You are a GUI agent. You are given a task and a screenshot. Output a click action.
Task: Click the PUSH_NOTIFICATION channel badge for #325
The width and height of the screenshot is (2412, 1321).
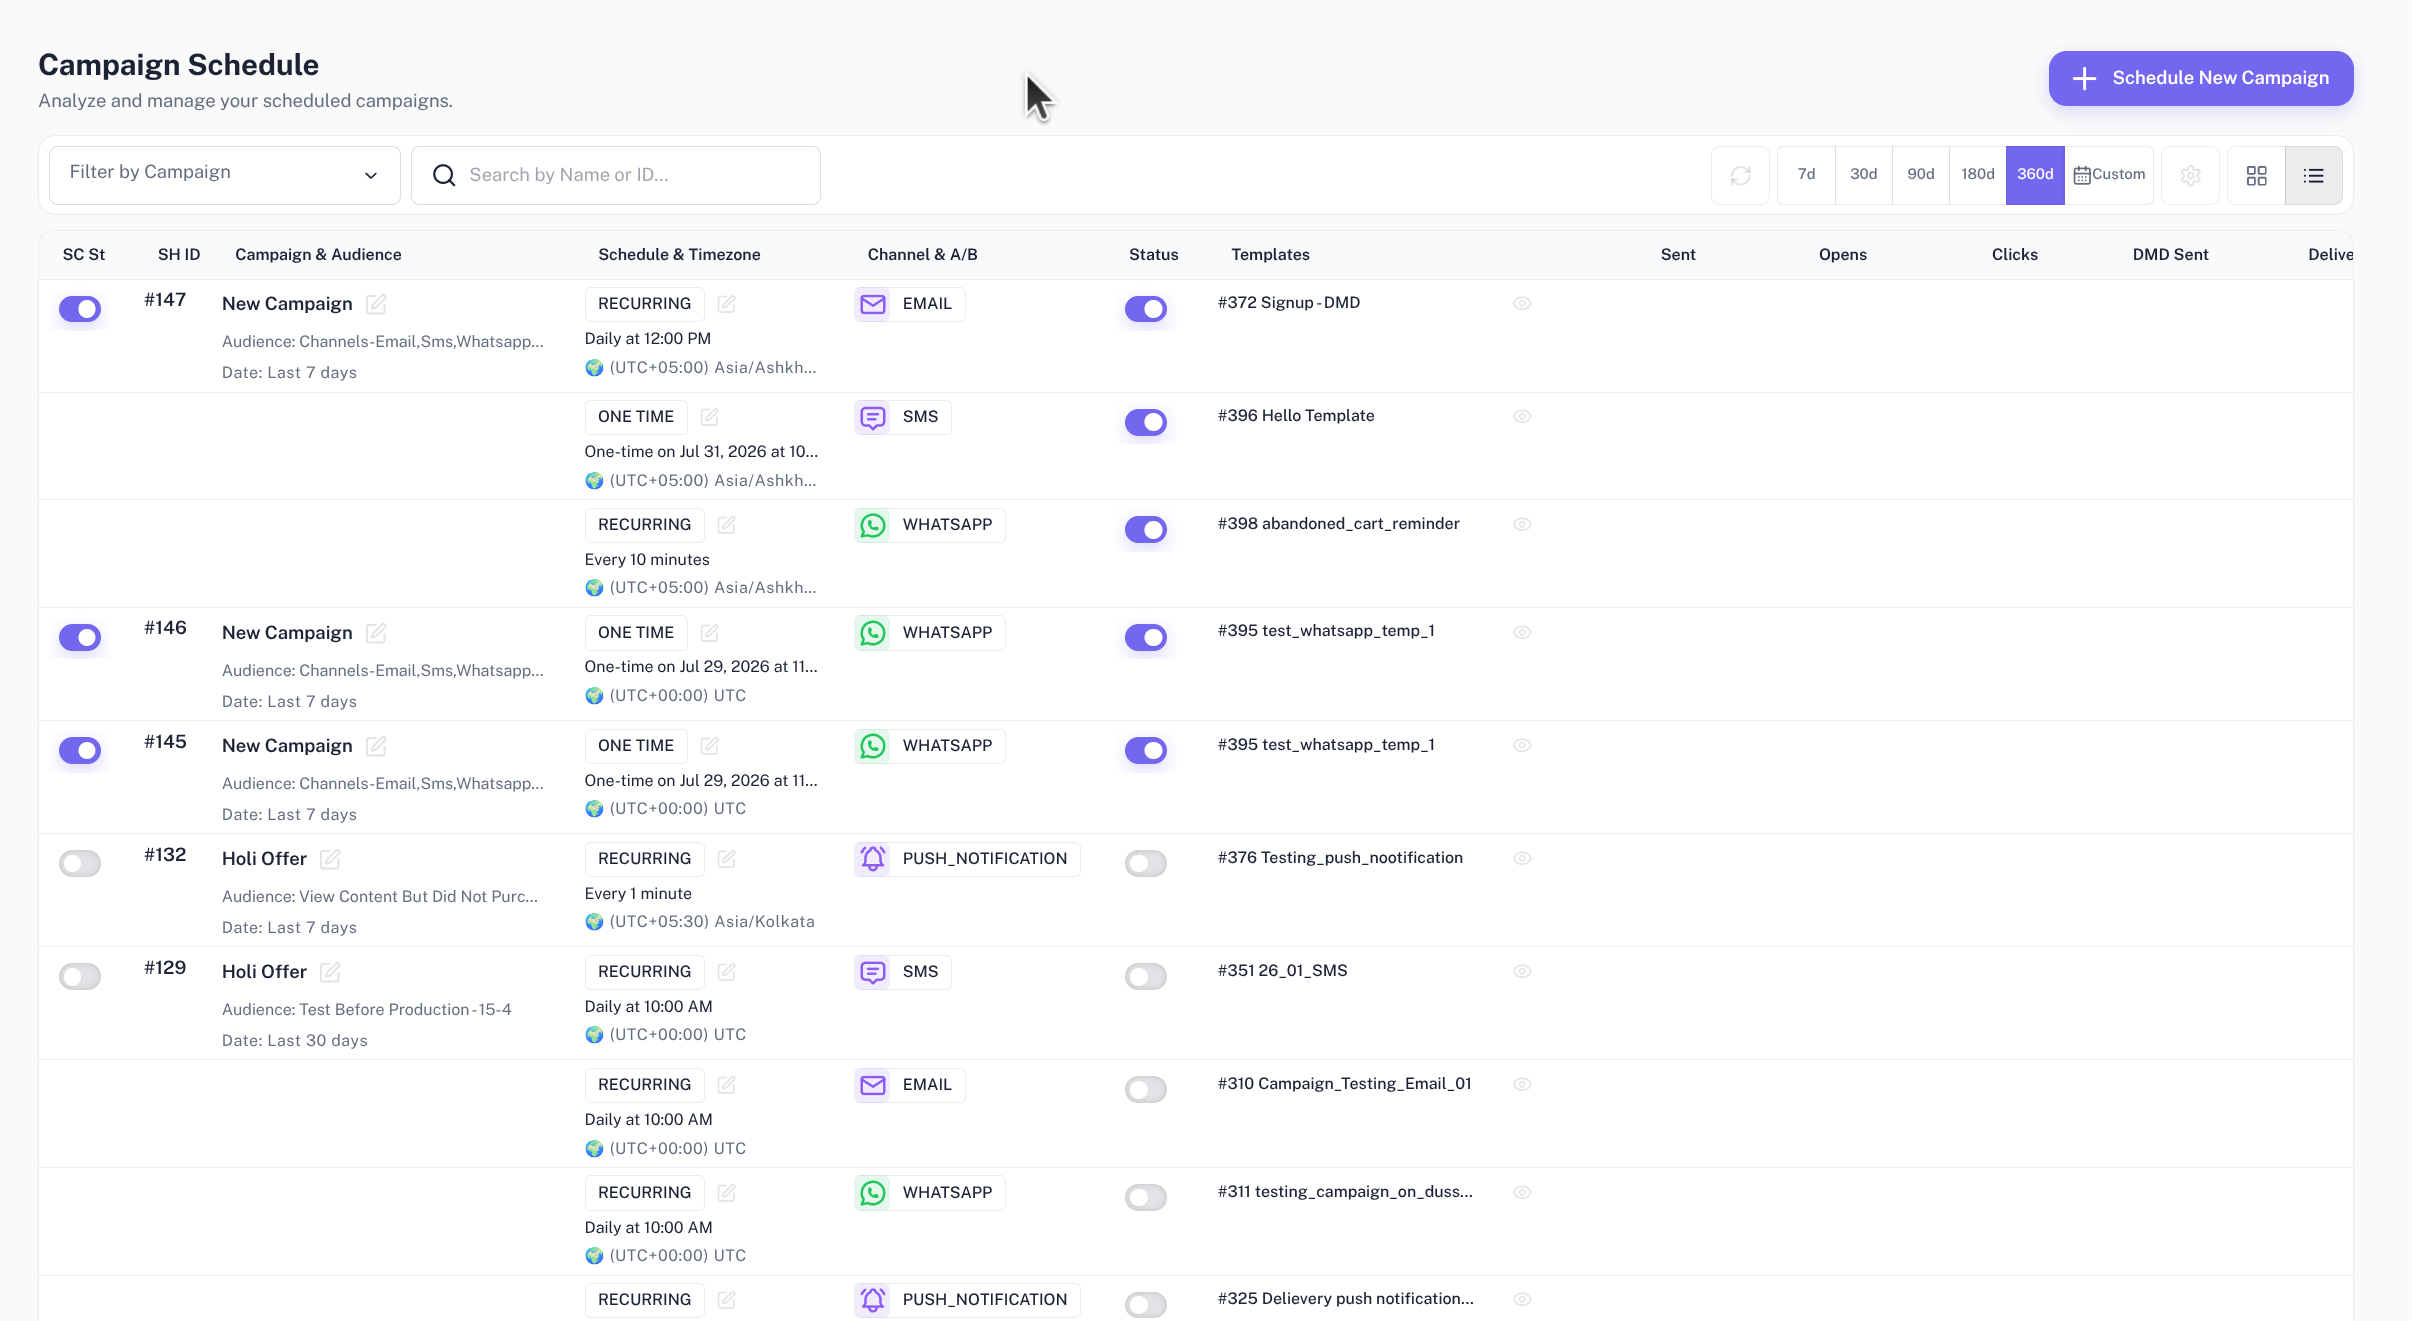pyautogui.click(x=967, y=1300)
